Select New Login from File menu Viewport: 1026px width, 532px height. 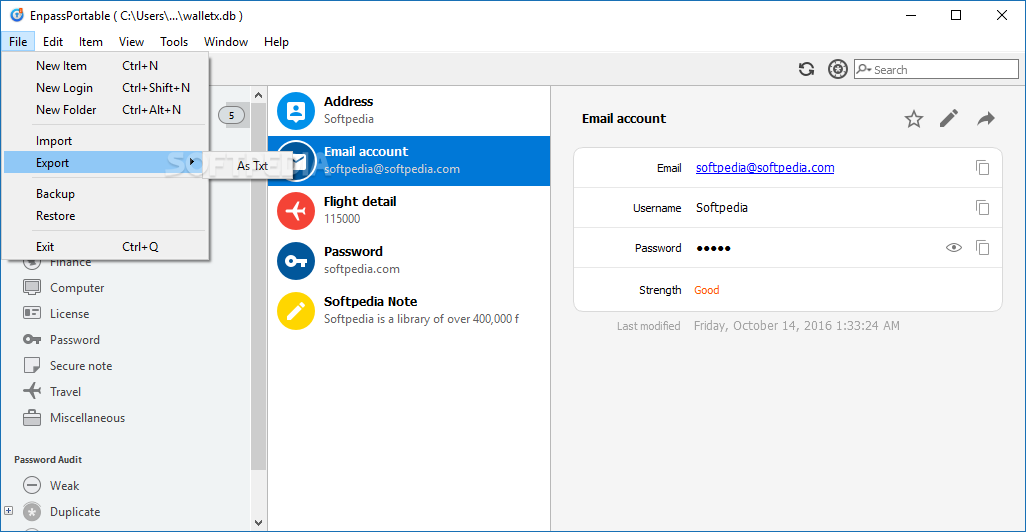pos(106,88)
